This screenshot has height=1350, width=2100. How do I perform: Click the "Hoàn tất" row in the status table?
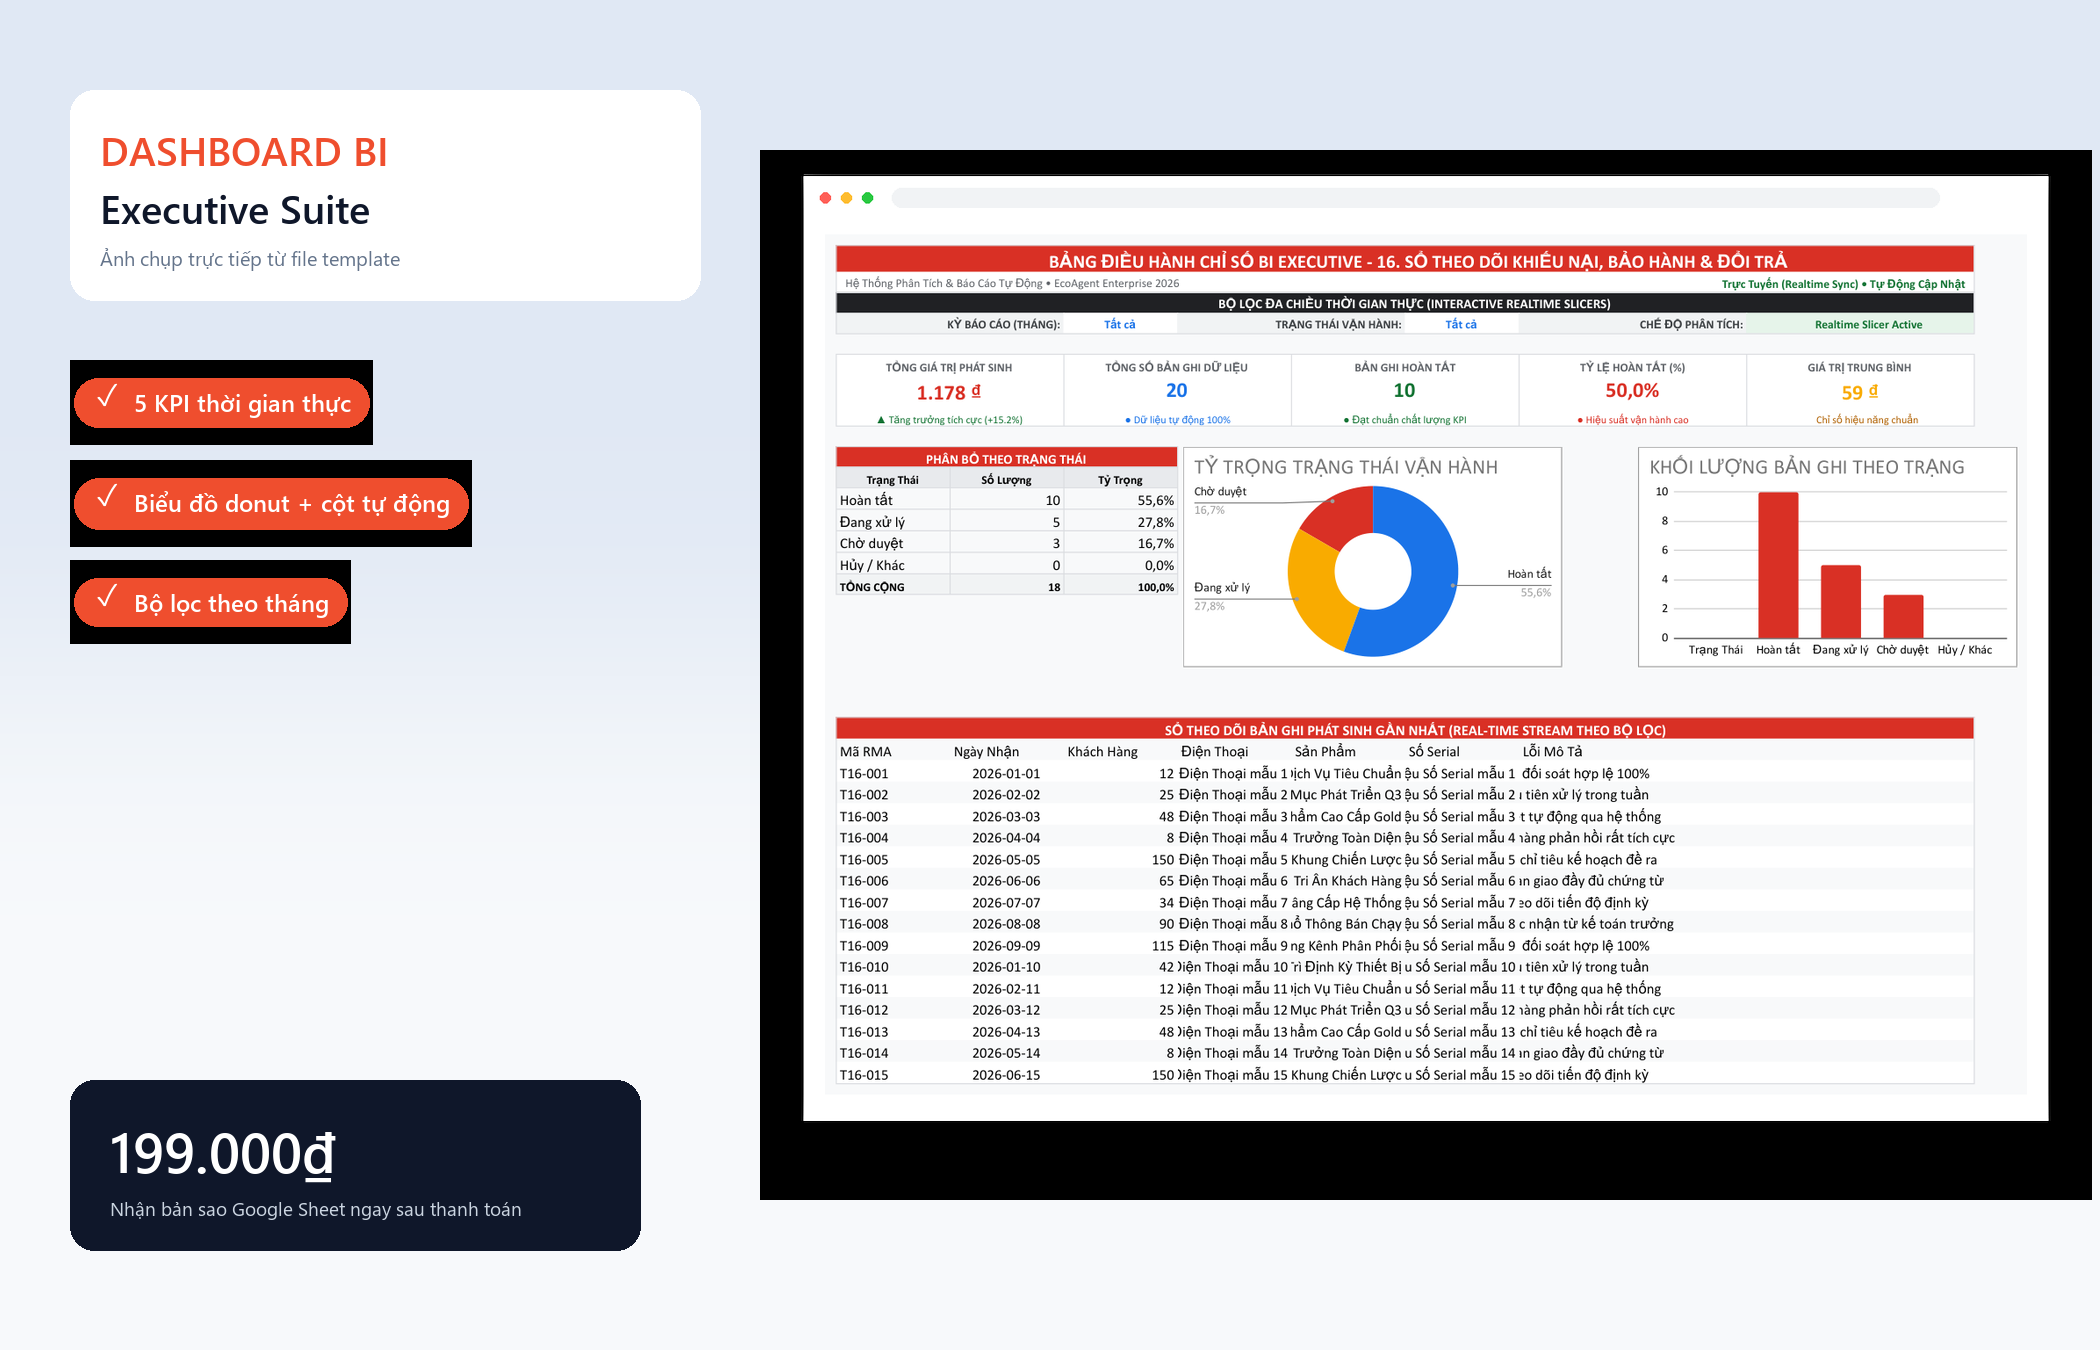point(1006,500)
